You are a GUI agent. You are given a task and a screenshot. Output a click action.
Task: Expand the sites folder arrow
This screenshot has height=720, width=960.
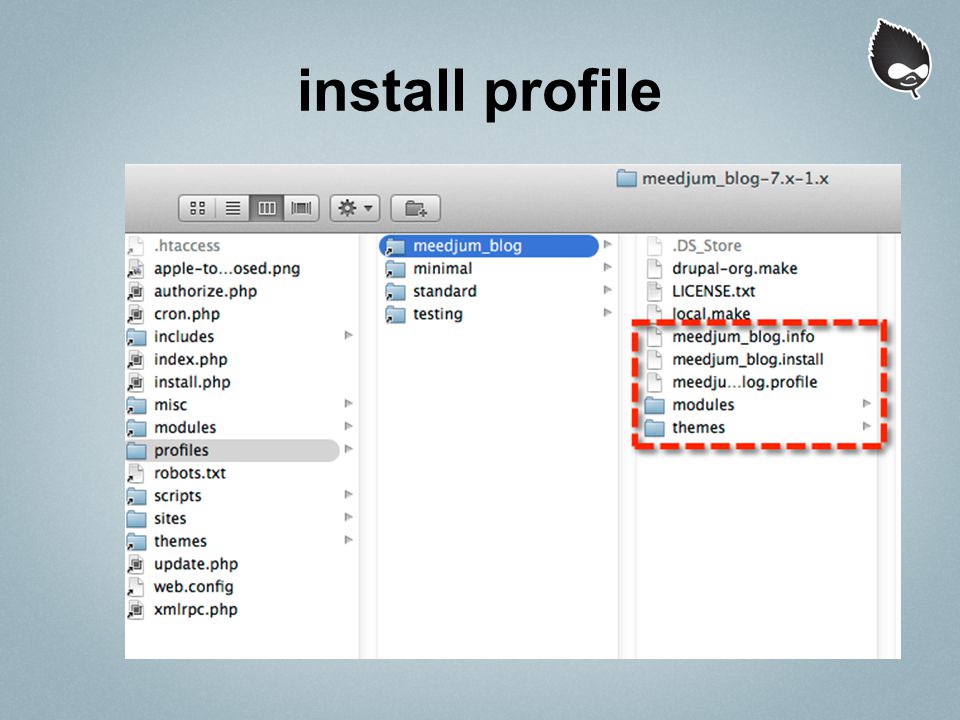click(x=348, y=517)
